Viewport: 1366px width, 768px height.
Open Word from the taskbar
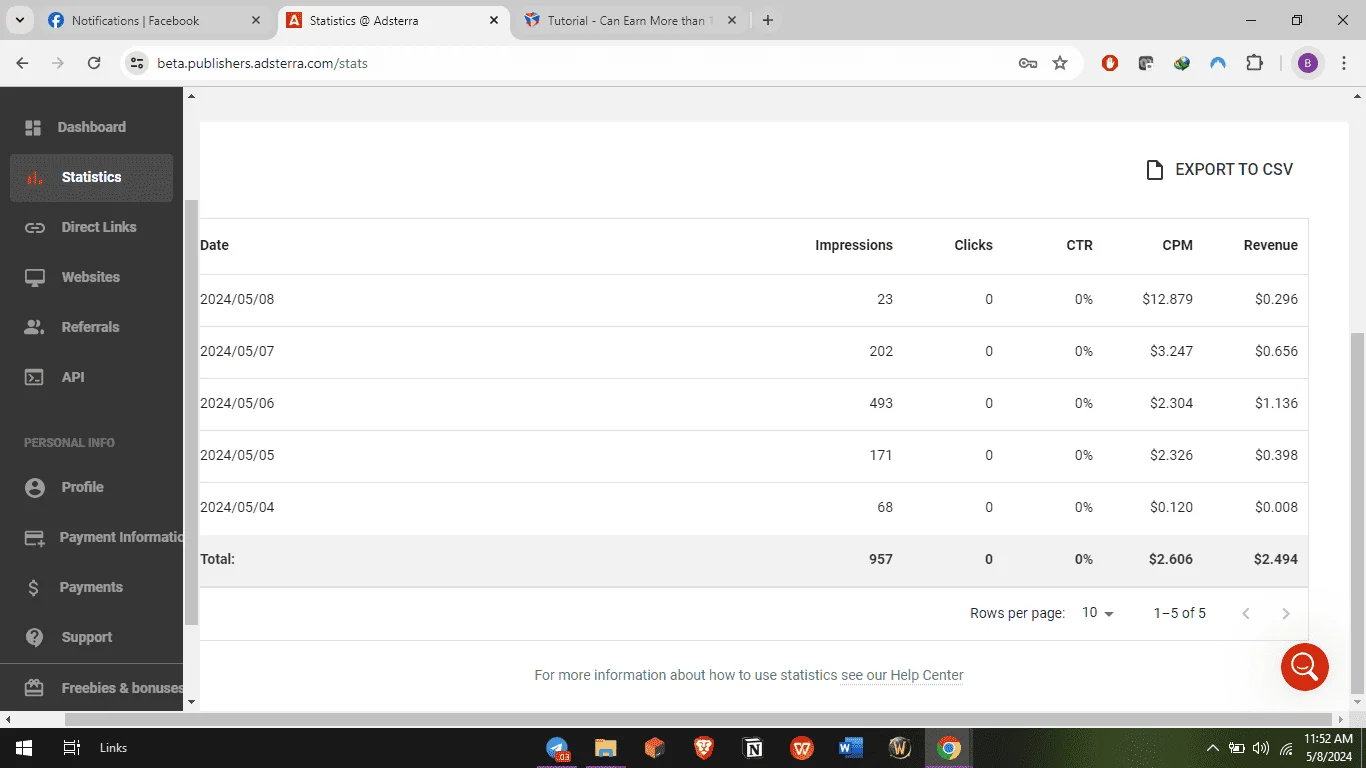pyautogui.click(x=851, y=748)
